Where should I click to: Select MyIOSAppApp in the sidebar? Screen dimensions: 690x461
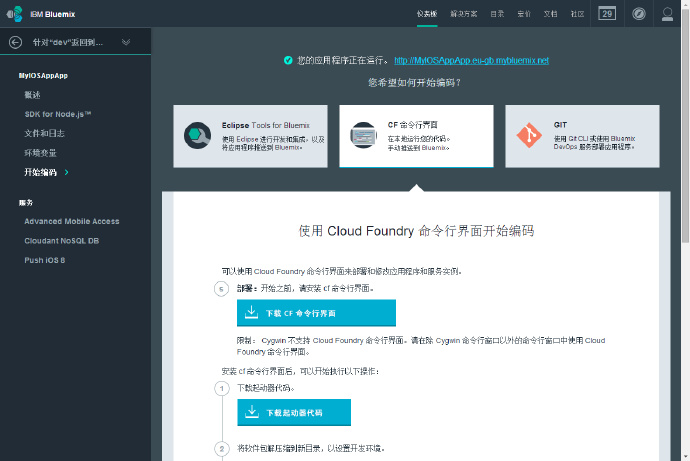[43, 76]
